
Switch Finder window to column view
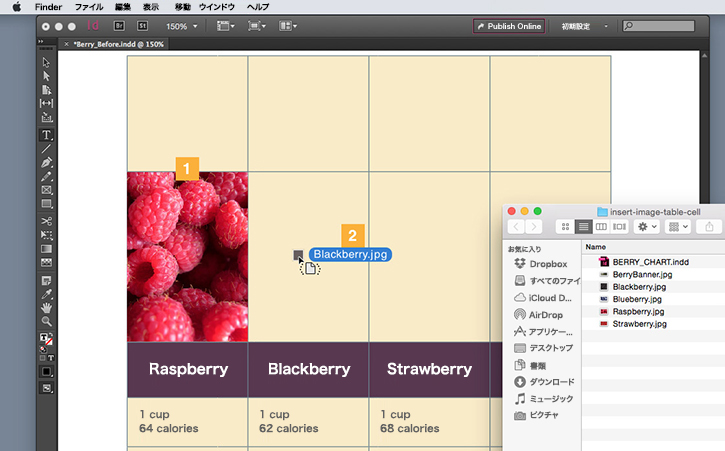[x=601, y=227]
